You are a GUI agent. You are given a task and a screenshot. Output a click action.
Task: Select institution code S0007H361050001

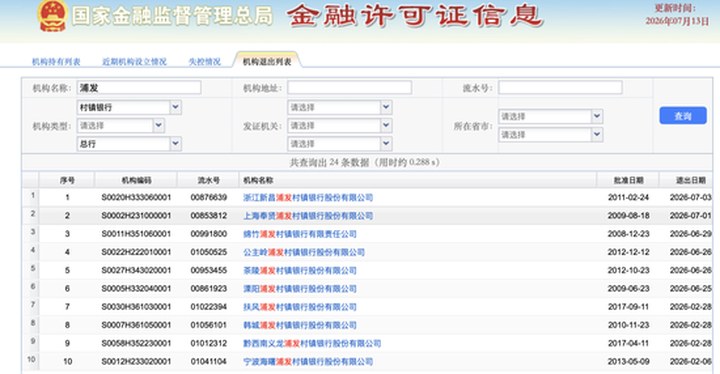[x=136, y=325]
